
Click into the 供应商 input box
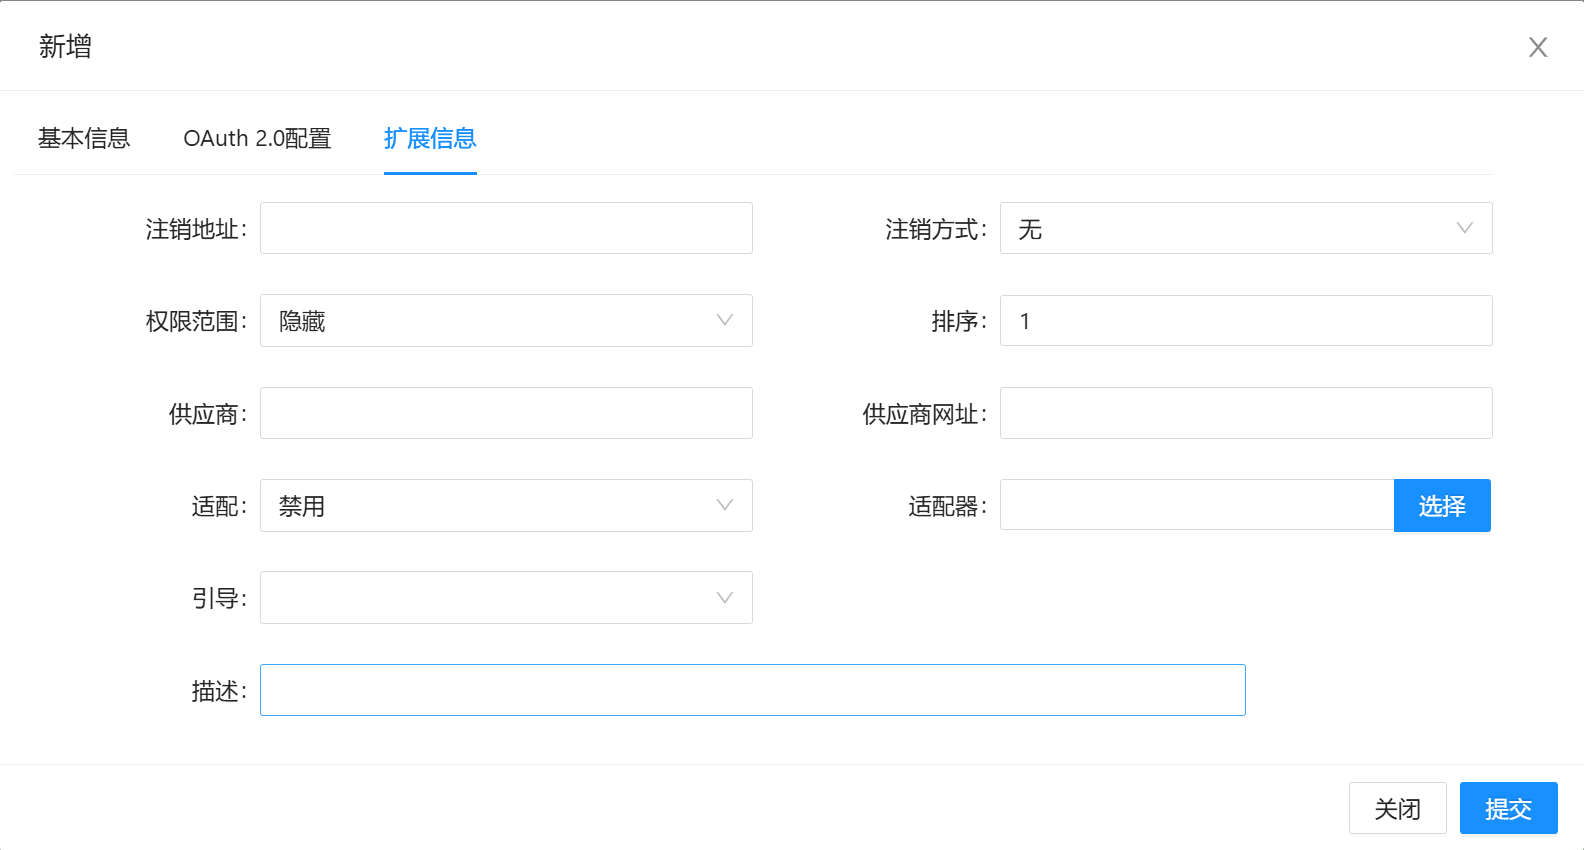[x=506, y=413]
